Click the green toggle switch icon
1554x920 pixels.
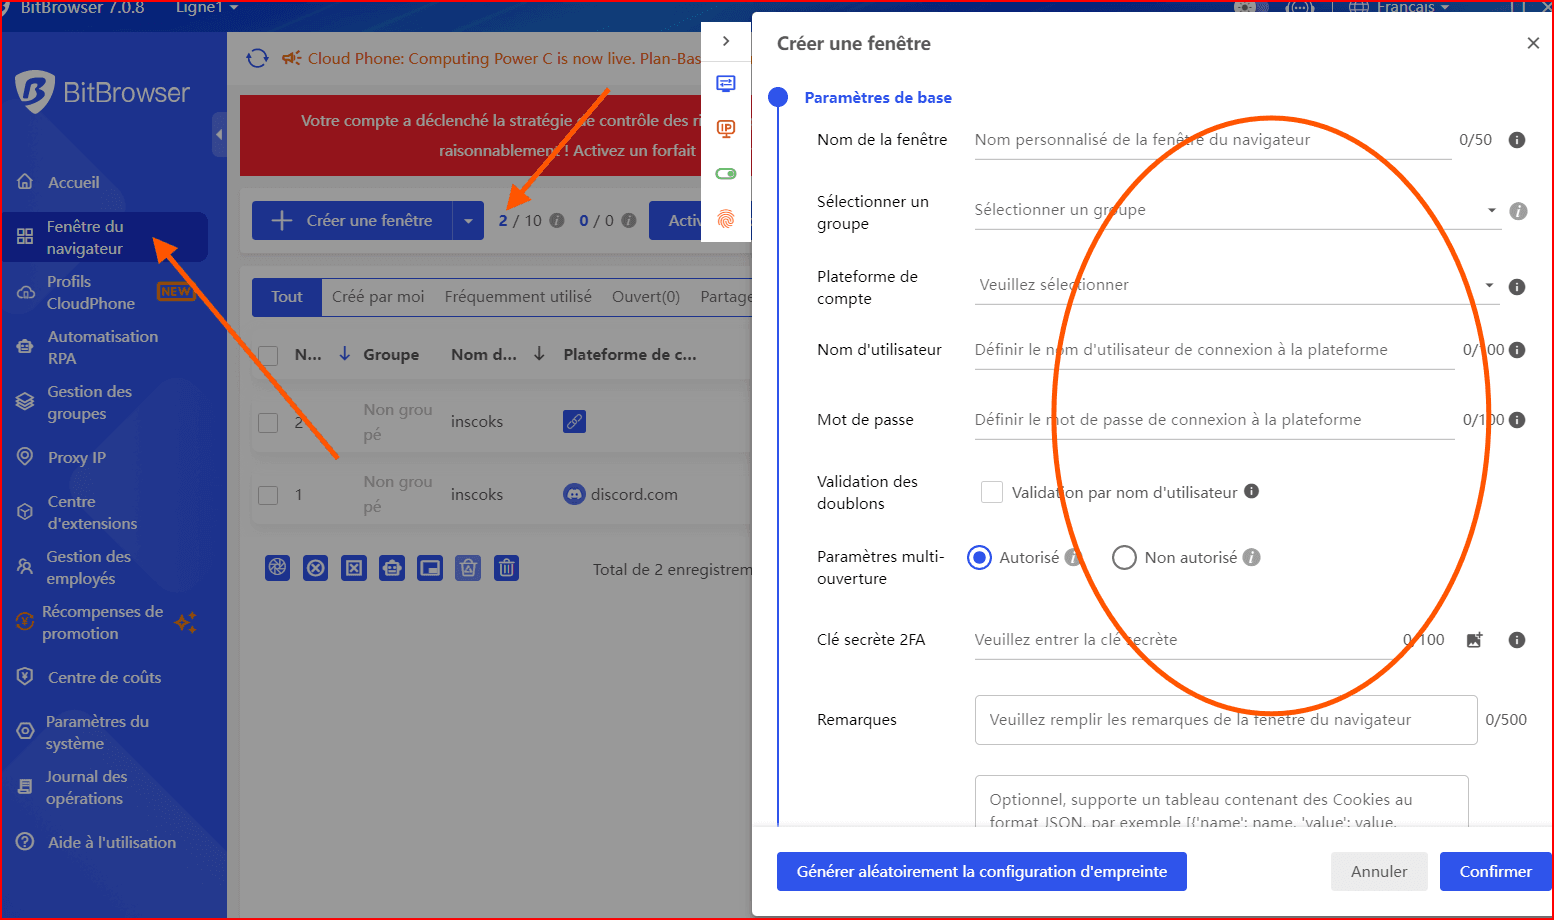(726, 174)
